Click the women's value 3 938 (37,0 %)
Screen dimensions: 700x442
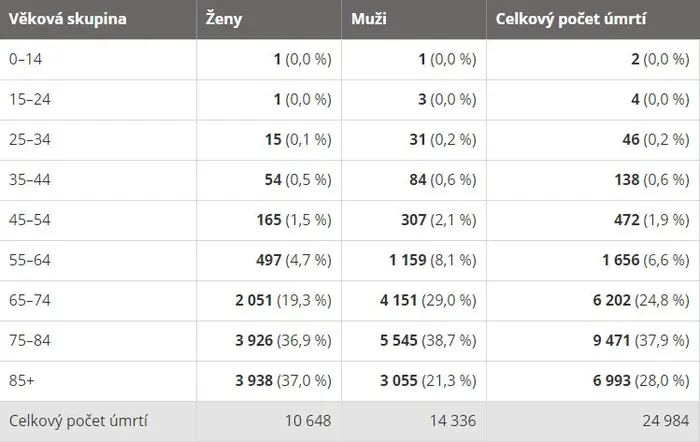pyautogui.click(x=283, y=381)
